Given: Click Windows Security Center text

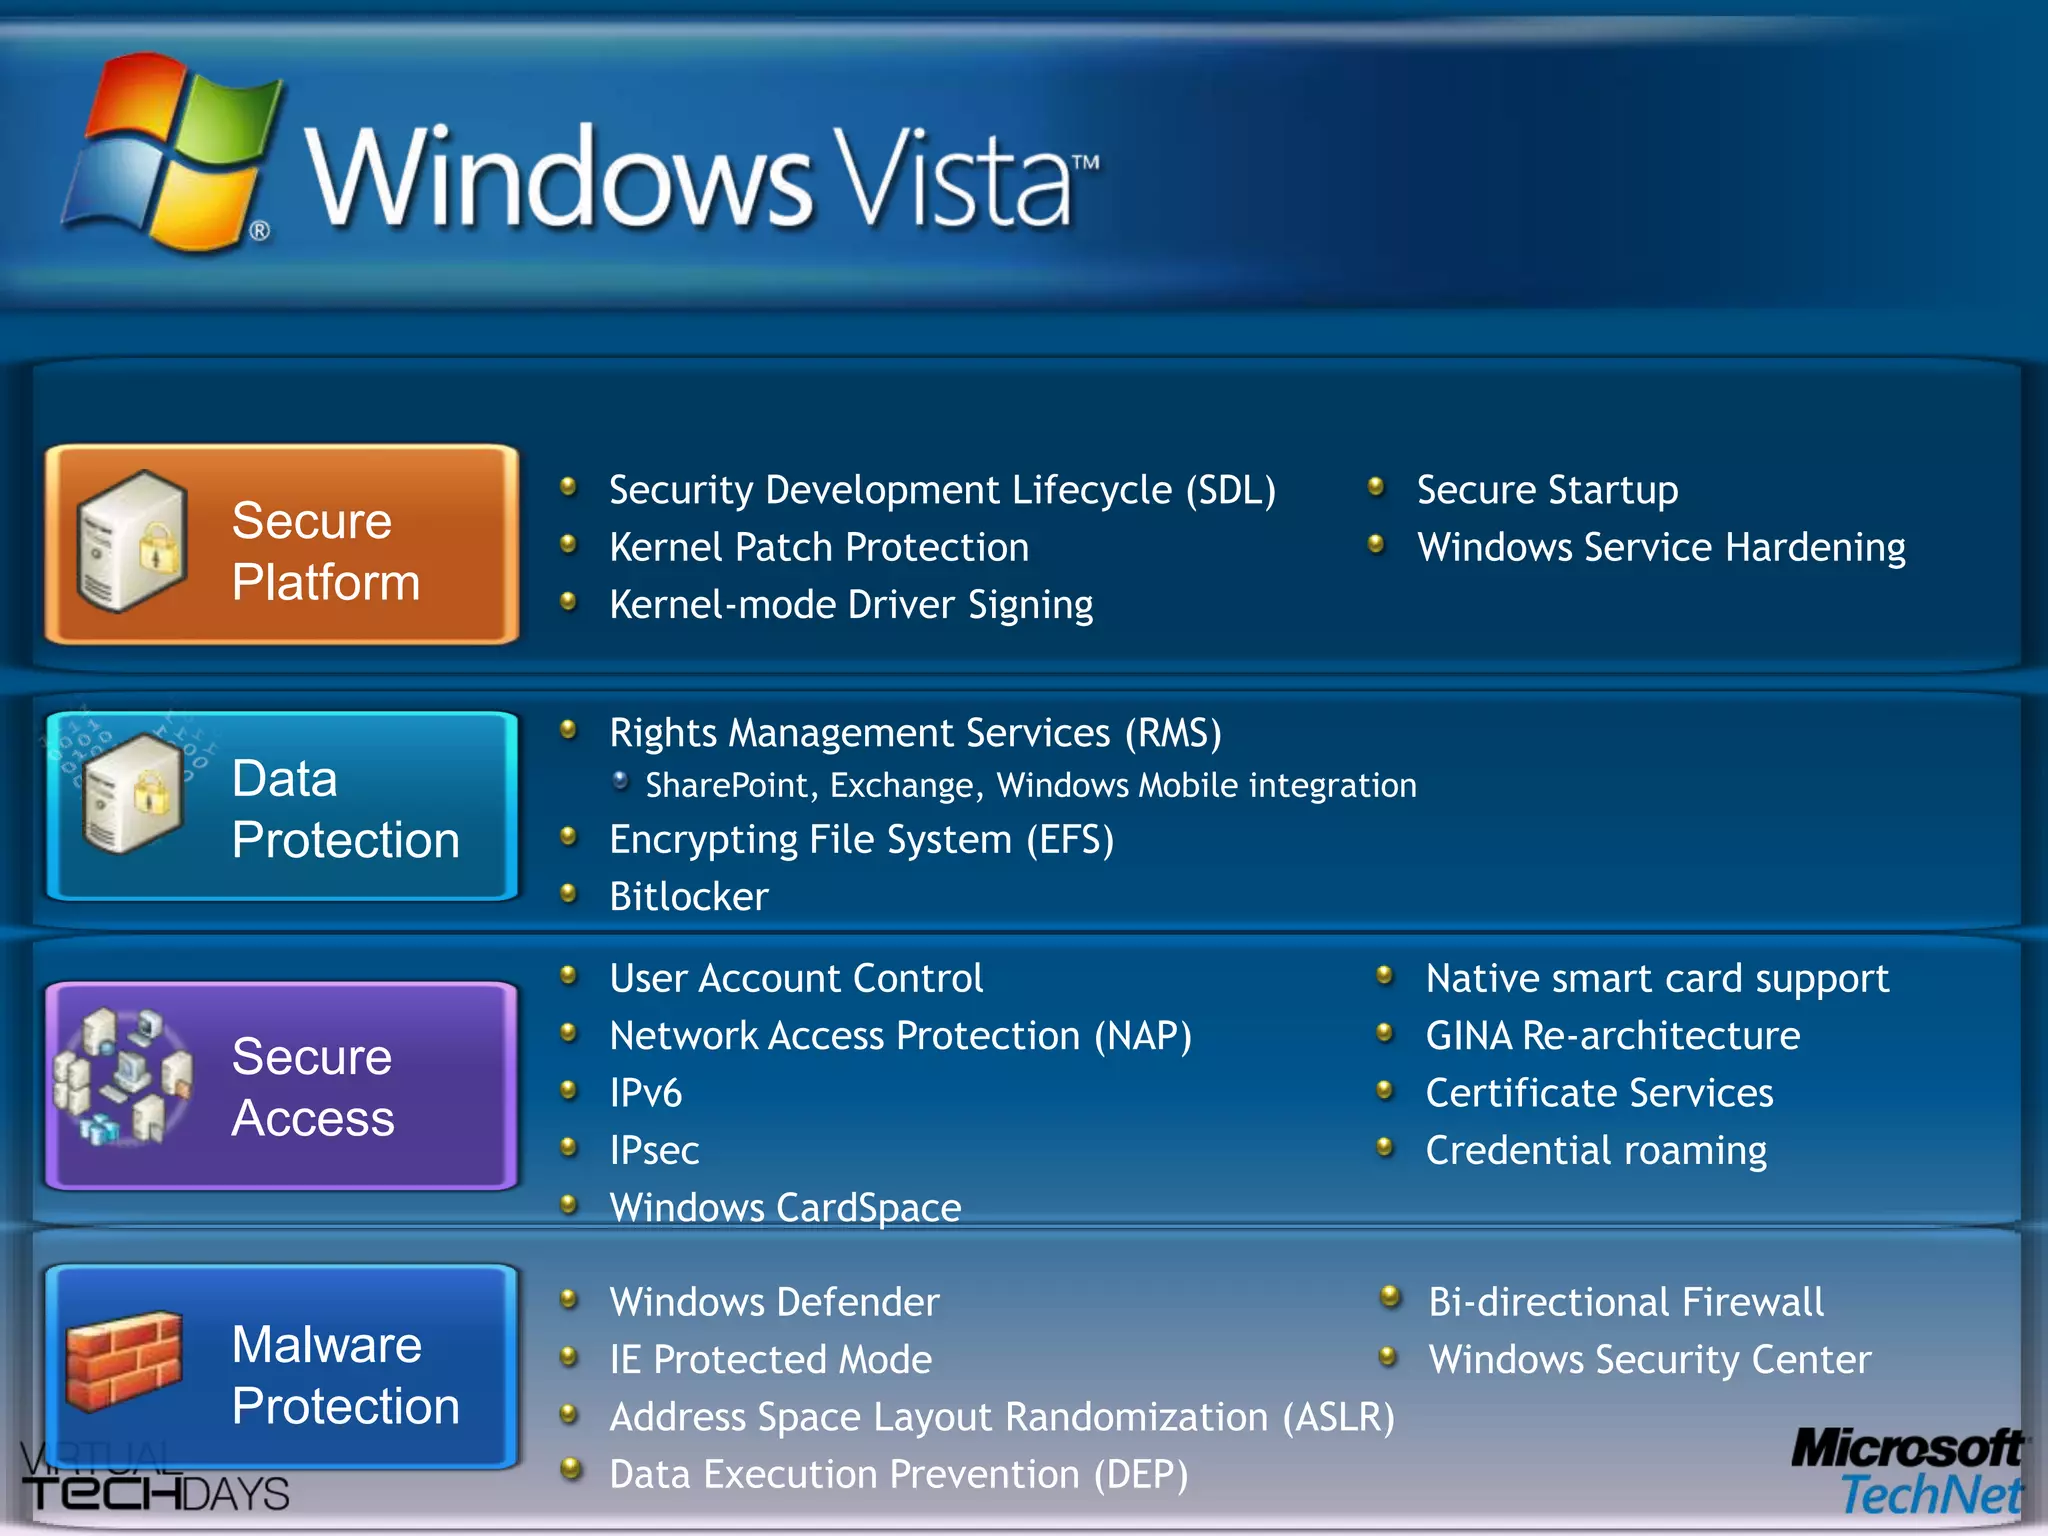Looking at the screenshot, I should (x=1650, y=1361).
